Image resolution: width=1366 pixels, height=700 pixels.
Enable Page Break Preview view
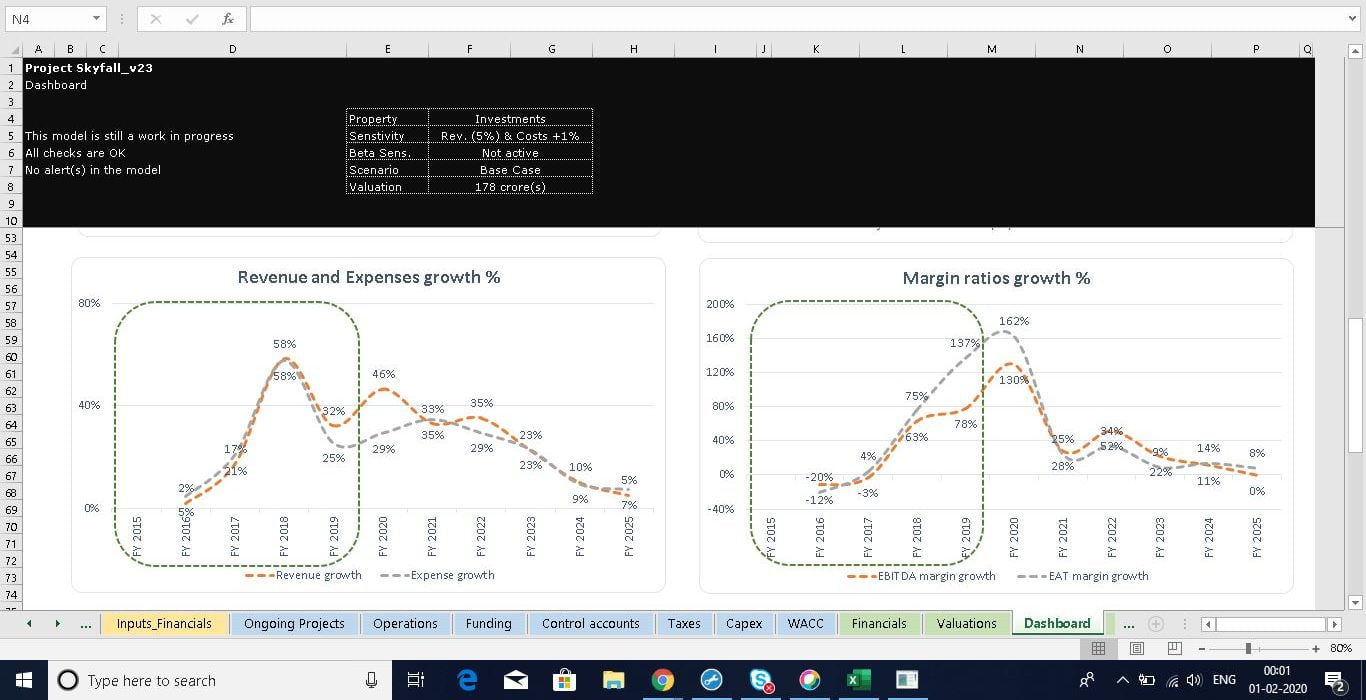pyautogui.click(x=1175, y=649)
